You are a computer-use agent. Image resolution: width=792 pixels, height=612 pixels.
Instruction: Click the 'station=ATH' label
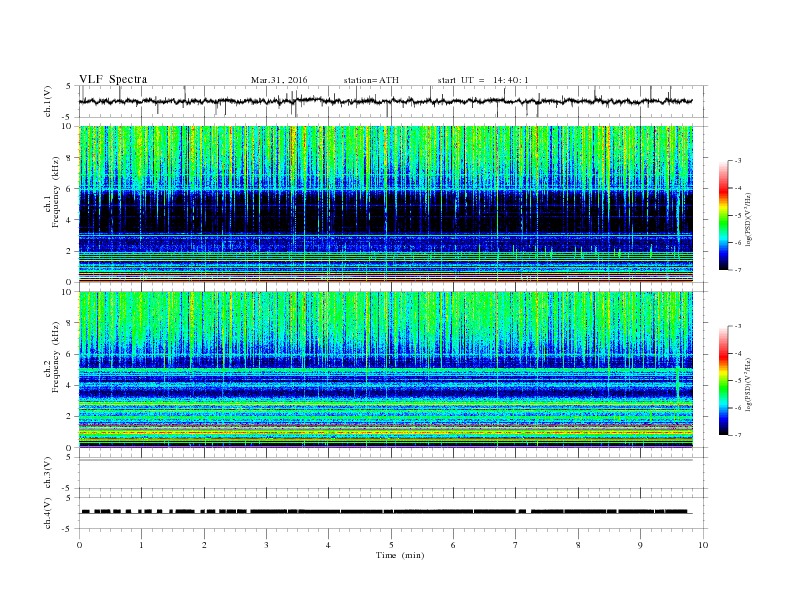click(x=371, y=80)
